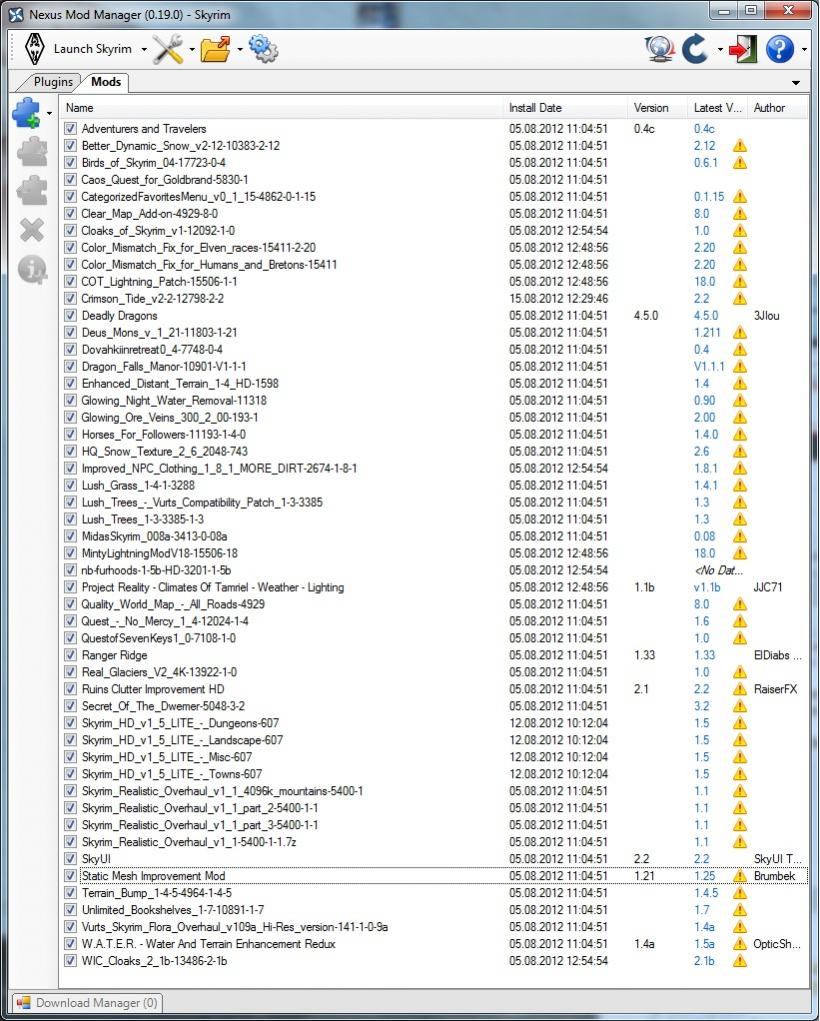Open latest version link 0.4c for Adventurers and Travelers

[x=704, y=129]
